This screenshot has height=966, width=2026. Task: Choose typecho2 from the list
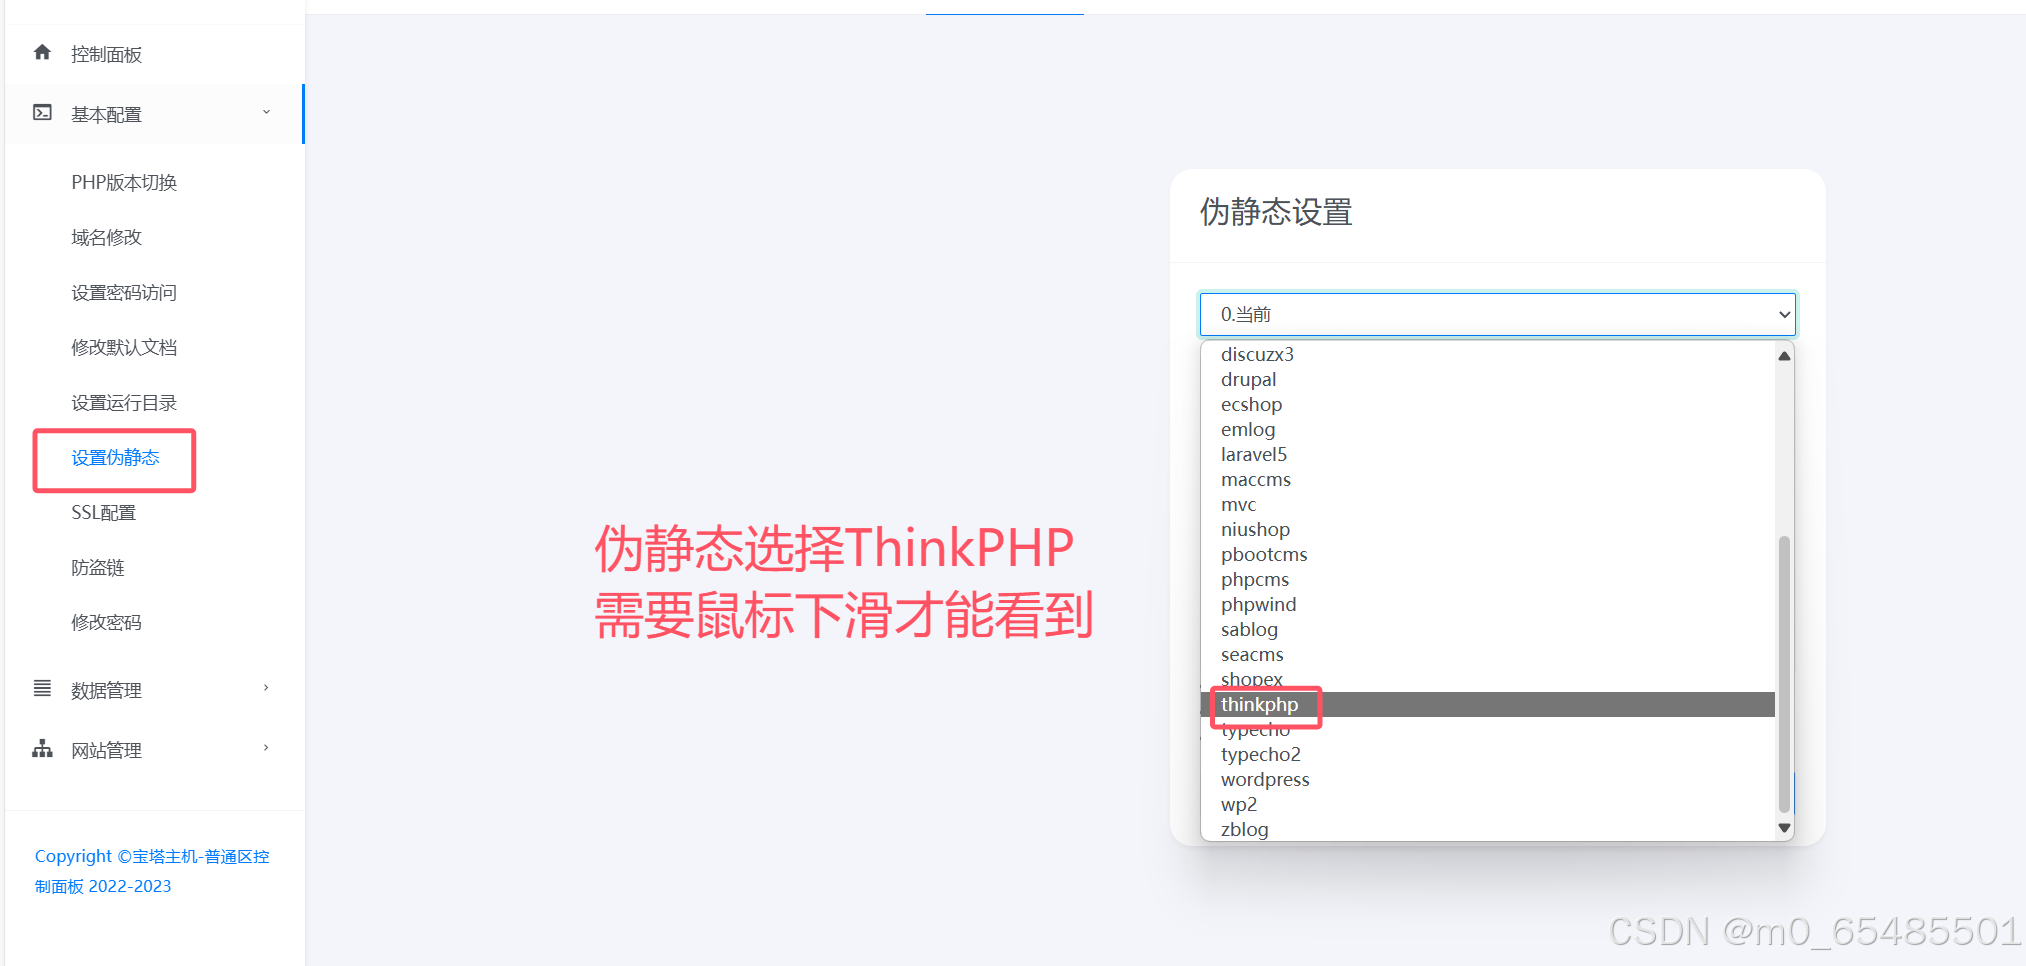point(1488,754)
